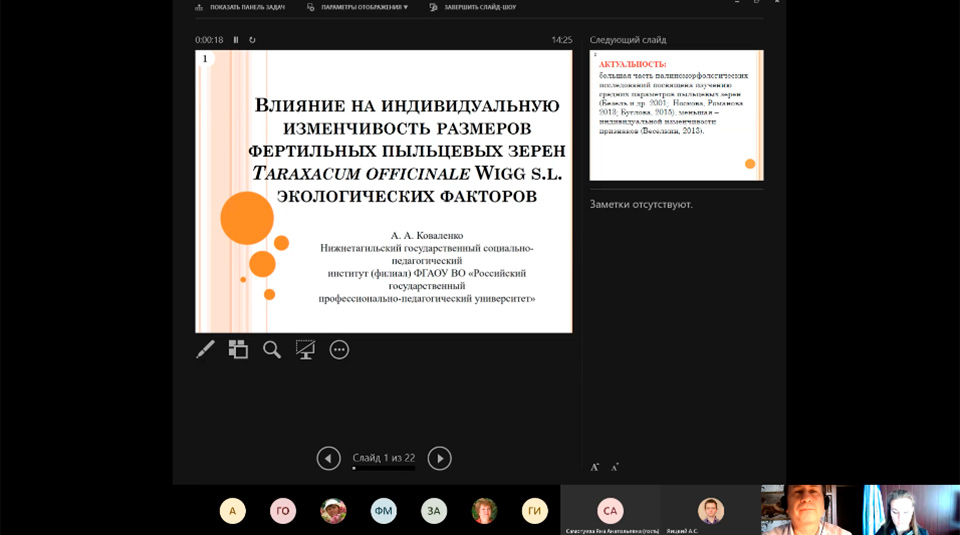Select the participant tile with СА avatar

(609, 511)
